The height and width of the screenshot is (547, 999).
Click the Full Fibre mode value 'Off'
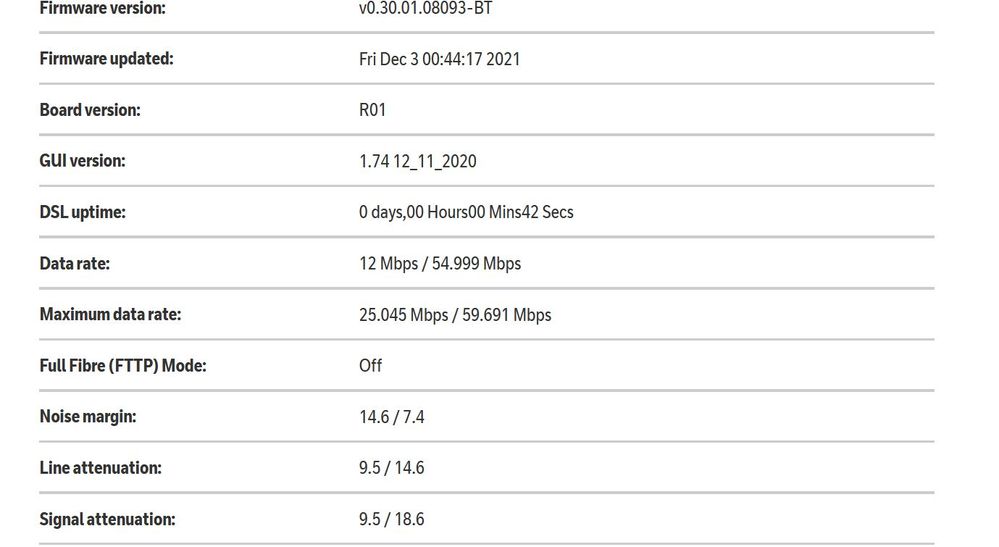pos(370,366)
